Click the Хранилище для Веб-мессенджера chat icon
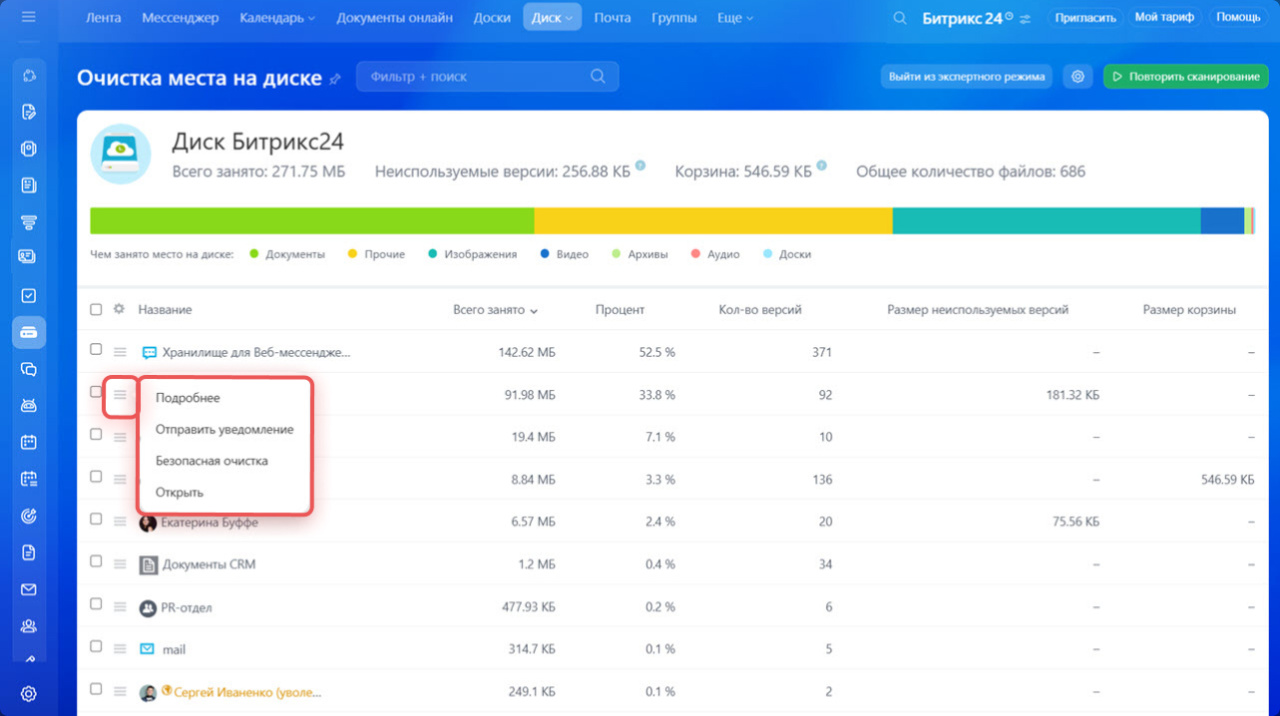 150,352
